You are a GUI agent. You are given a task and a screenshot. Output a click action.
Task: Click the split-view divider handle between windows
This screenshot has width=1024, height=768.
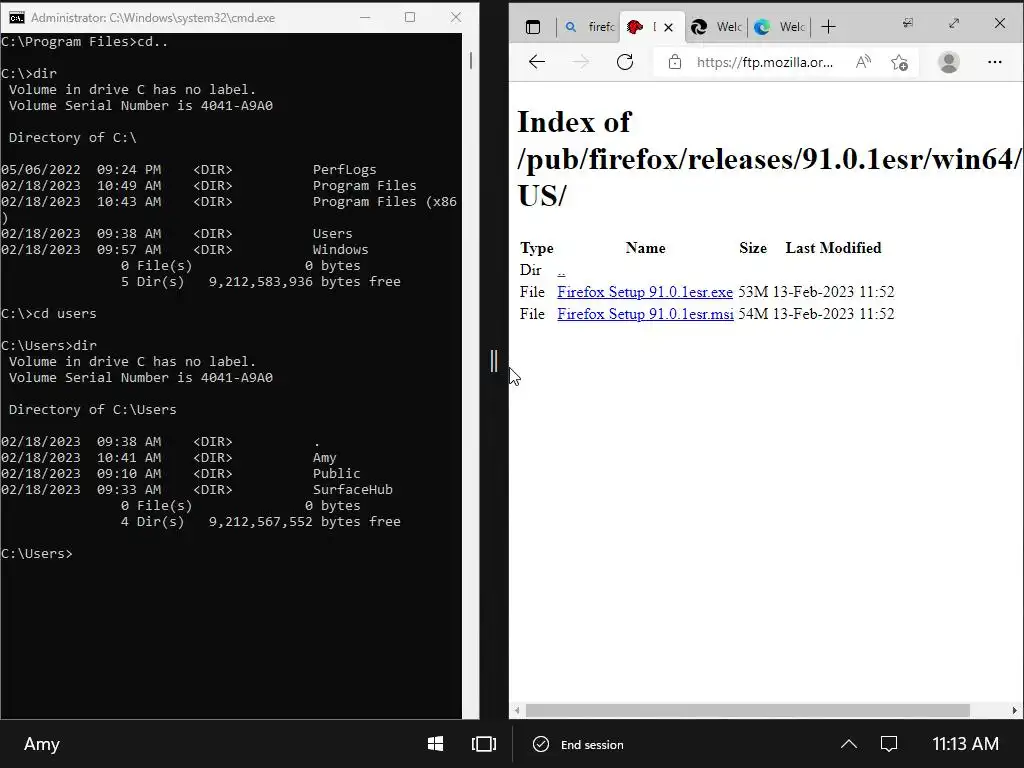tap(494, 361)
